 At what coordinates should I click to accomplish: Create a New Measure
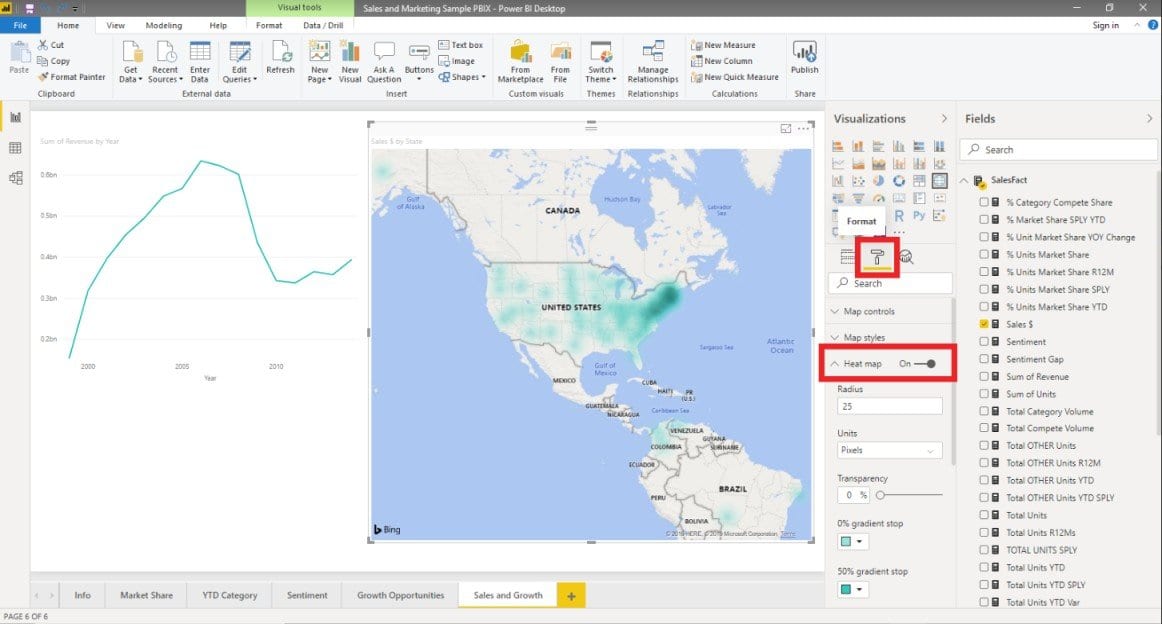tap(723, 45)
